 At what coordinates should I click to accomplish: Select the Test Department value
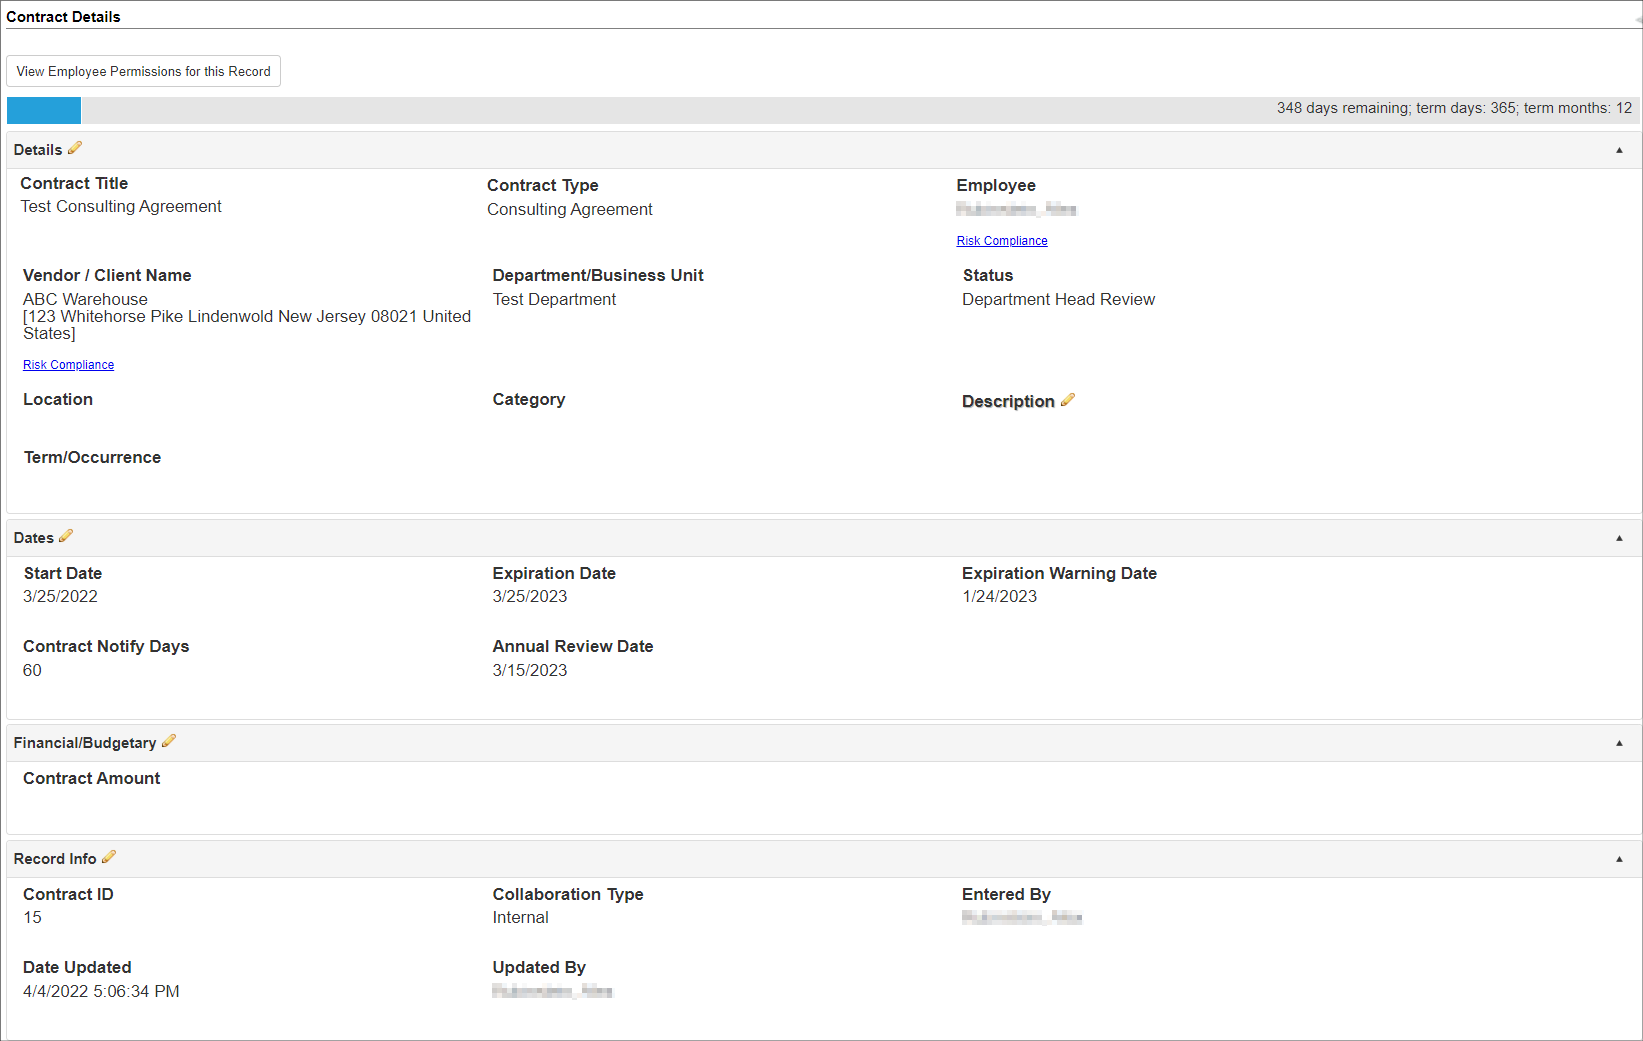click(554, 299)
